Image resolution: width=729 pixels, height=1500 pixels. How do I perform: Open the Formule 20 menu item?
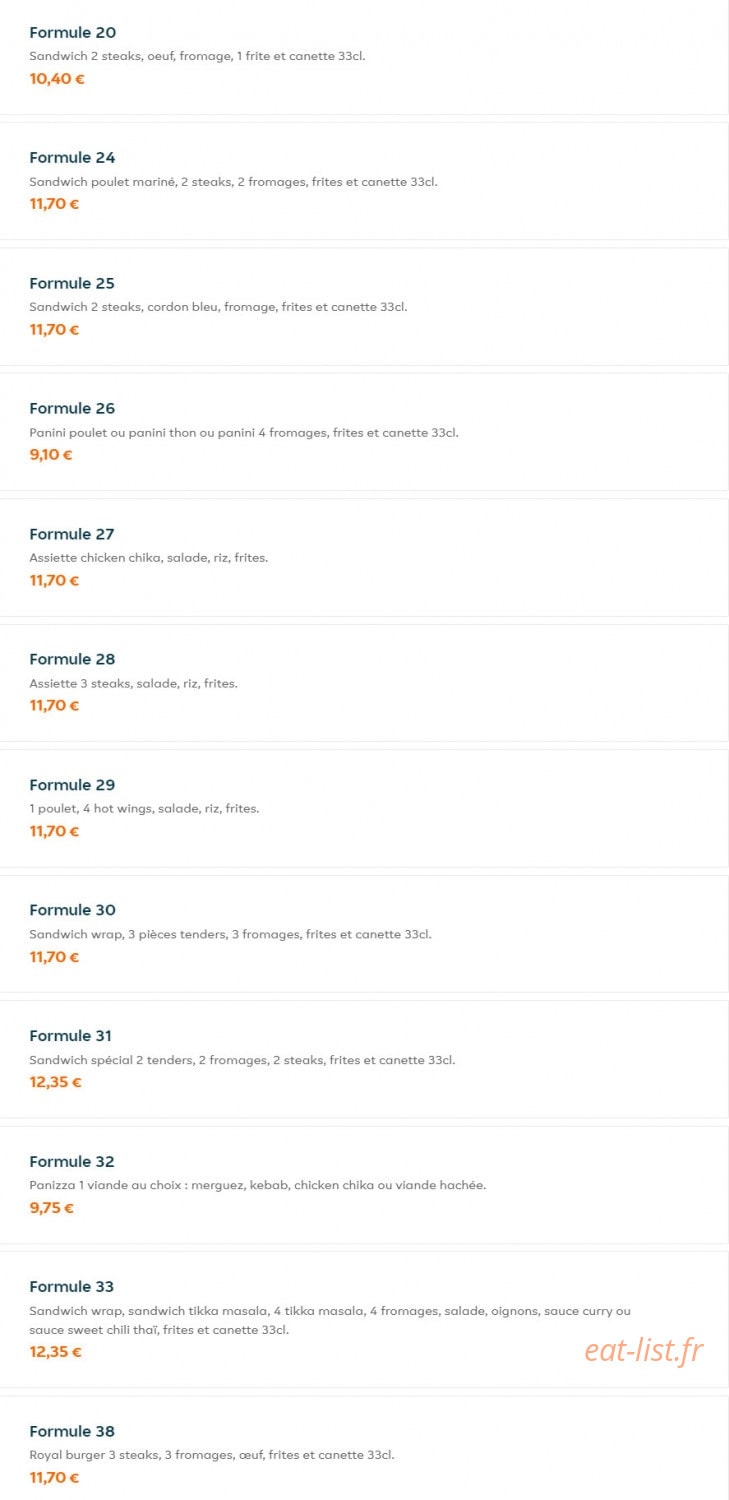point(364,56)
